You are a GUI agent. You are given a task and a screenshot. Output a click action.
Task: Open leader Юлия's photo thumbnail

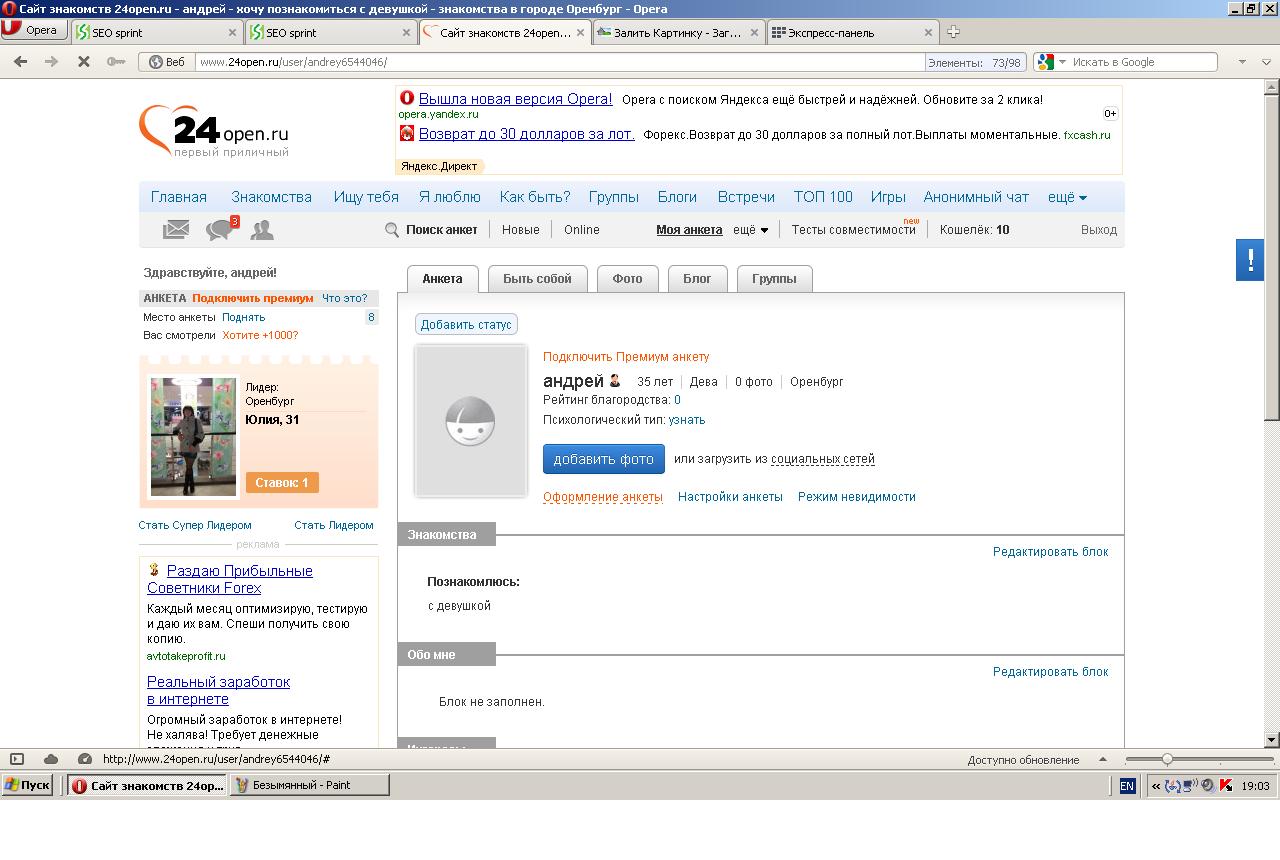(193, 436)
